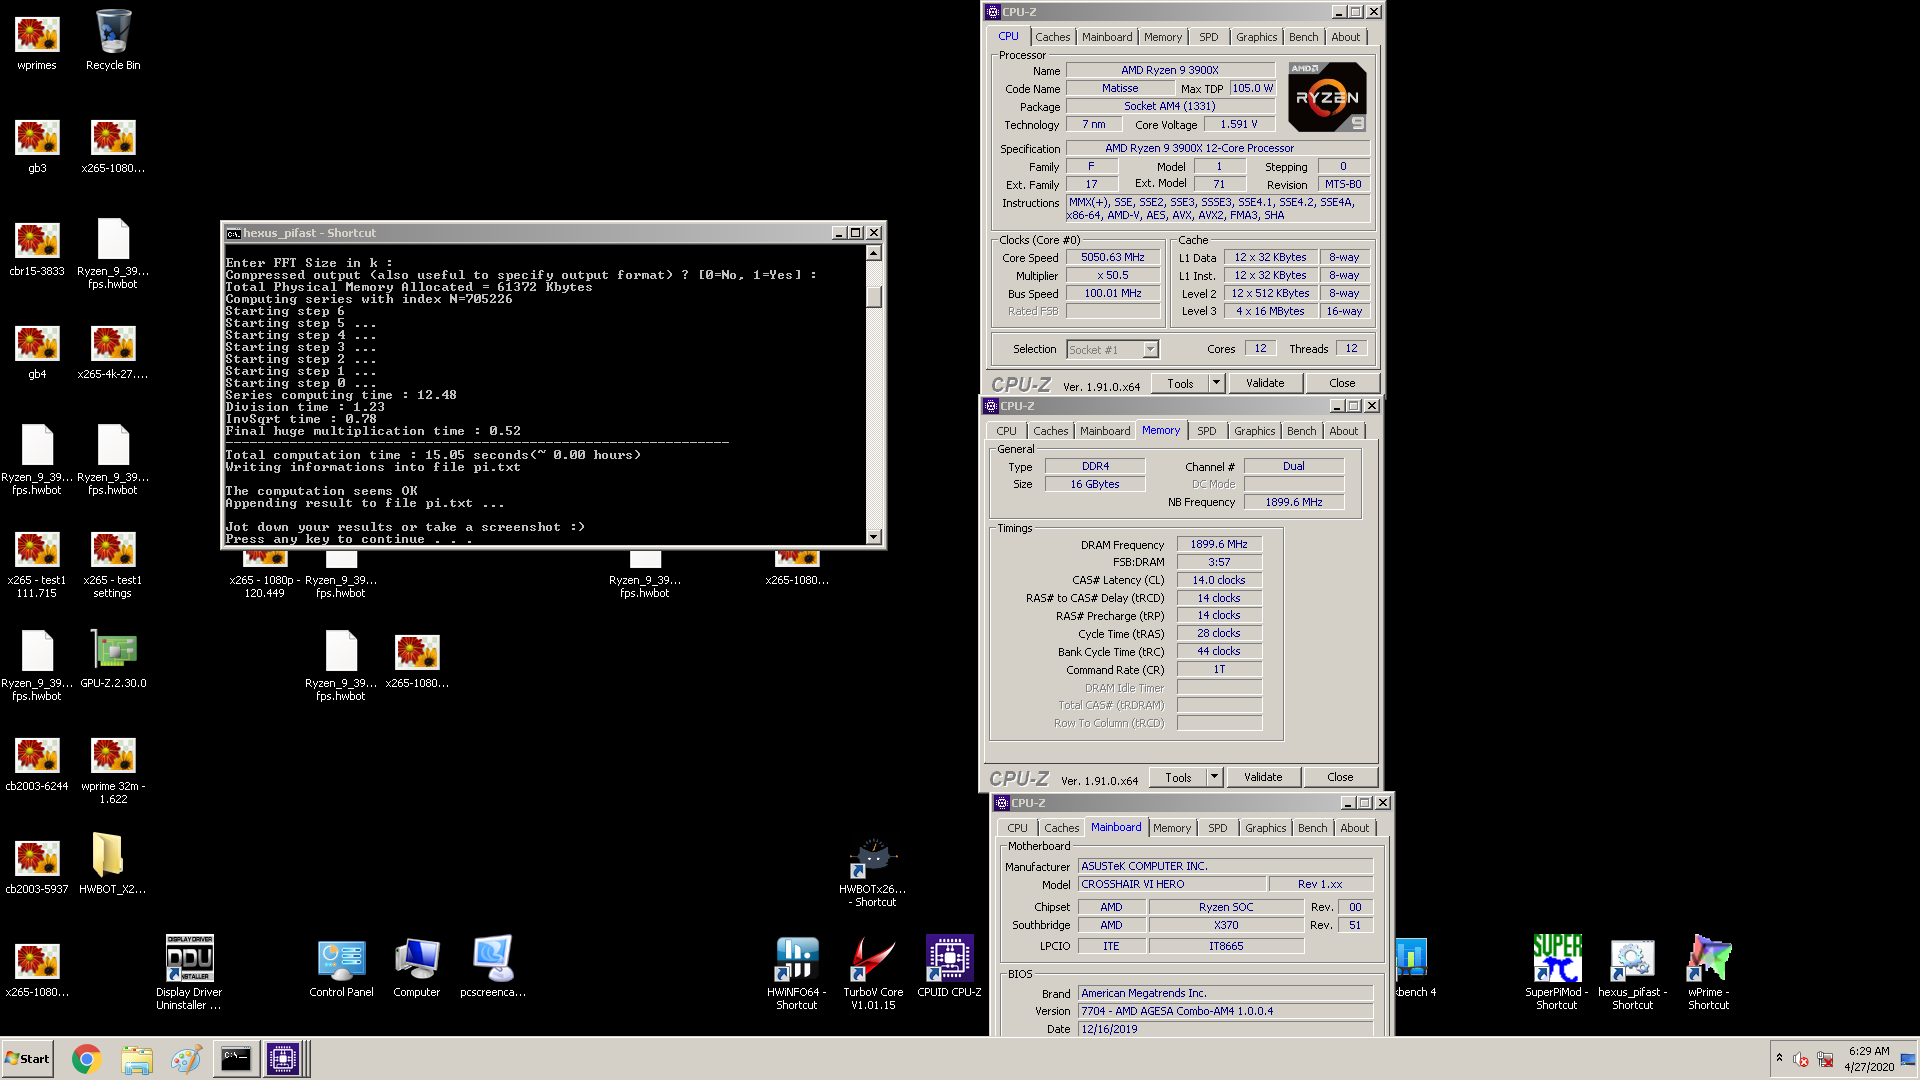Screen dimensions: 1920x1080
Task: Select x265-4k-27 desktop icon
Action: (x=113, y=351)
